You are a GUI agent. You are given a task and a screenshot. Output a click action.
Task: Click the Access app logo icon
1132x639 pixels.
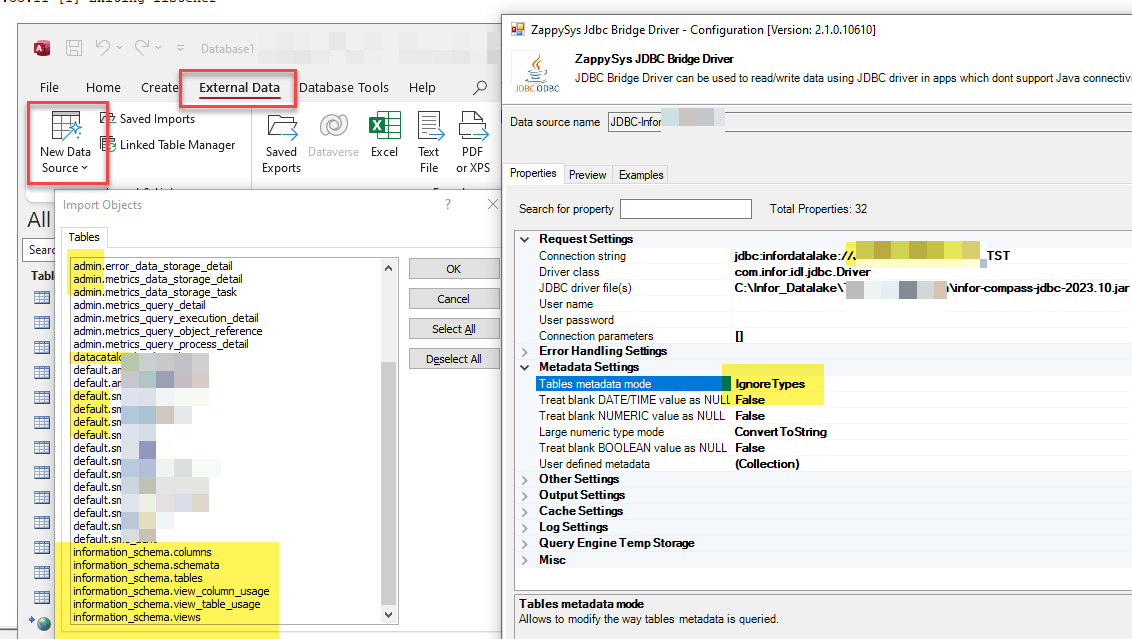(x=42, y=48)
